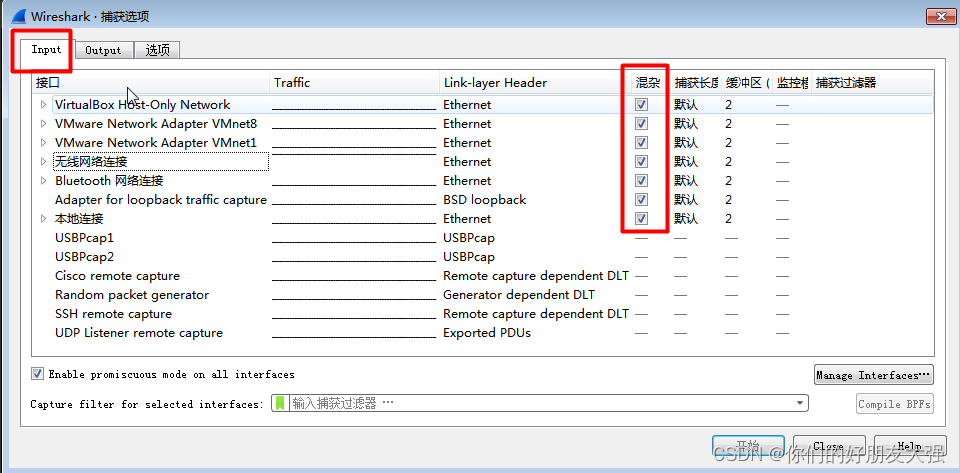Uncheck Enable promiscuous mode on all interfaces
Viewport: 960px width, 473px height.
(x=37, y=373)
